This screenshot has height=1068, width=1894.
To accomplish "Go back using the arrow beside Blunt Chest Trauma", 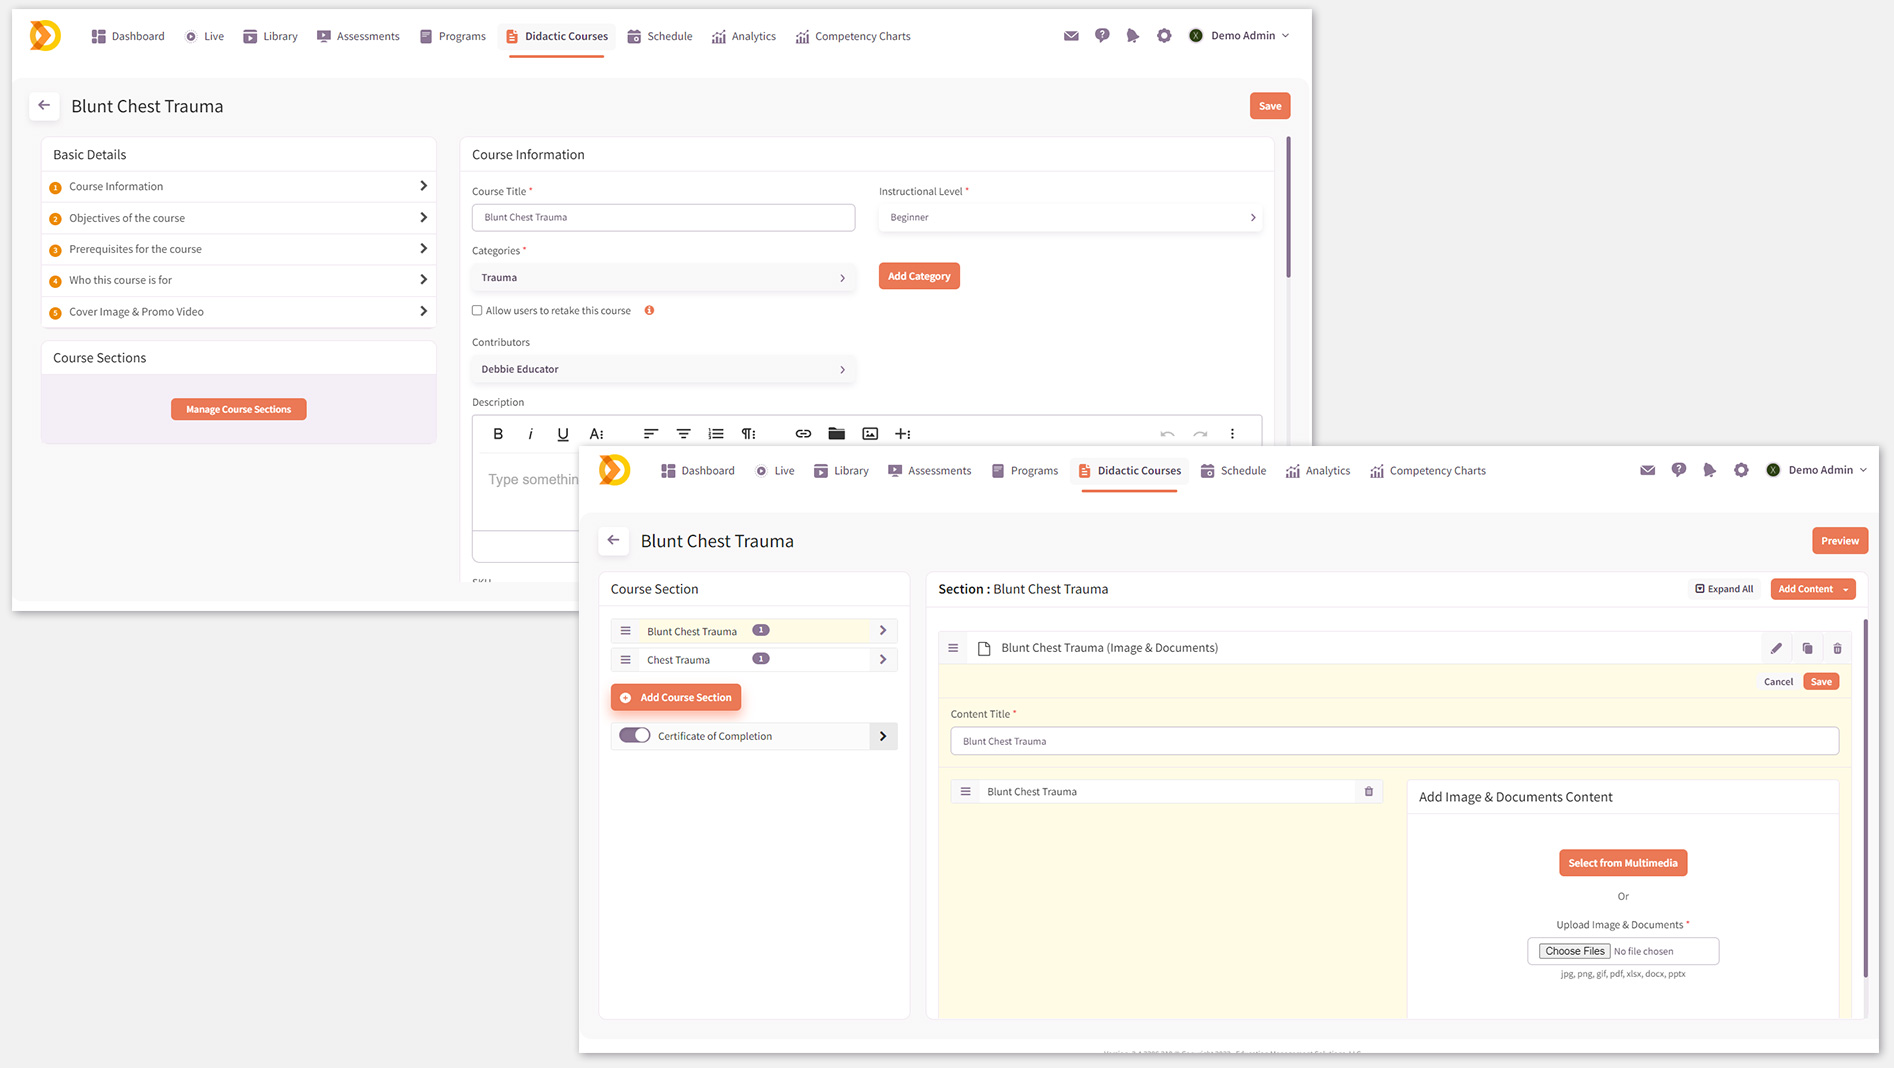I will click(x=614, y=540).
